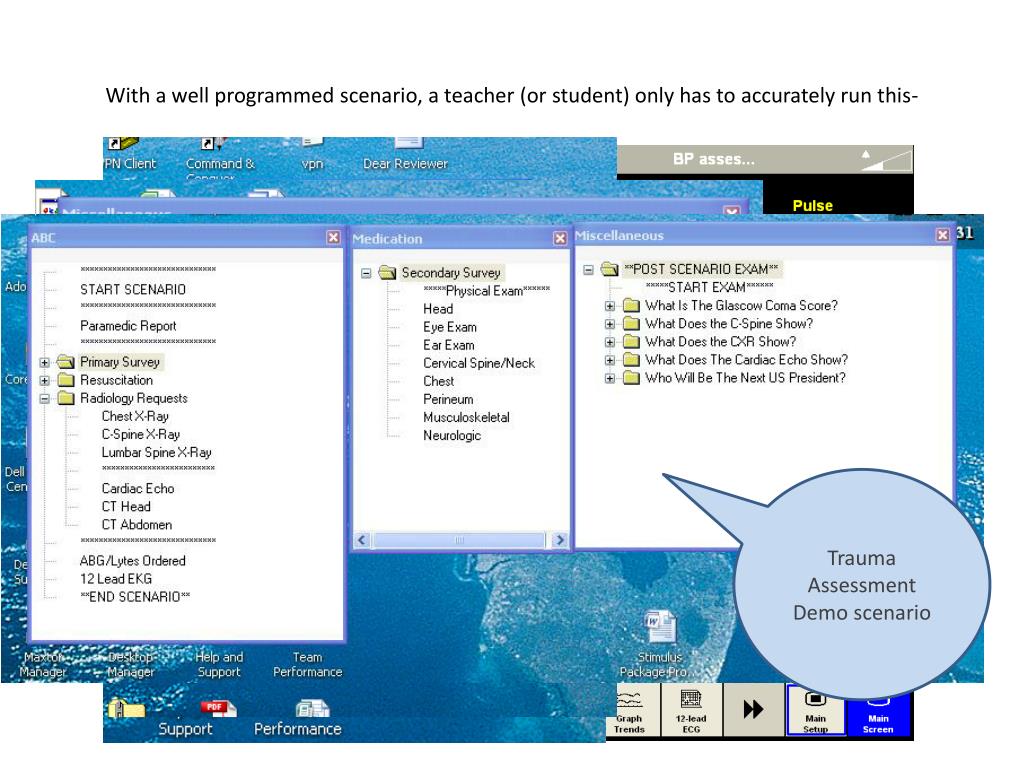Select Chest X-Ray request
Image resolution: width=1024 pixels, height=768 pixels.
pyautogui.click(x=135, y=416)
